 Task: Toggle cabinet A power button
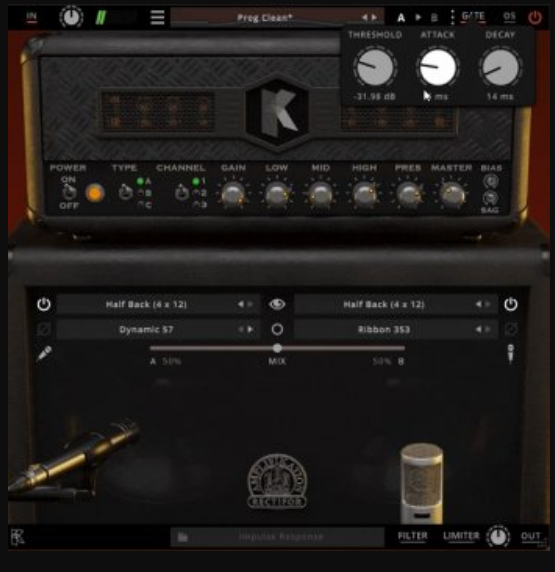pyautogui.click(x=44, y=304)
